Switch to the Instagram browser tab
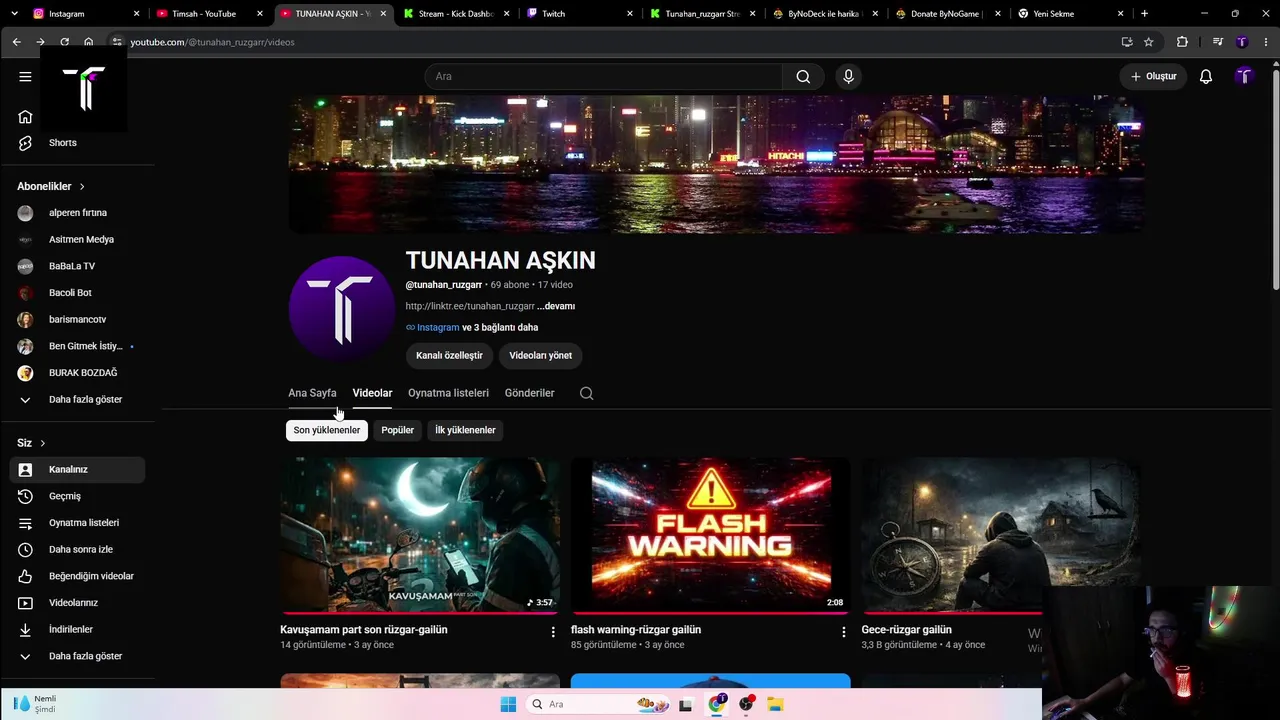Image resolution: width=1280 pixels, height=720 pixels. pos(85,14)
